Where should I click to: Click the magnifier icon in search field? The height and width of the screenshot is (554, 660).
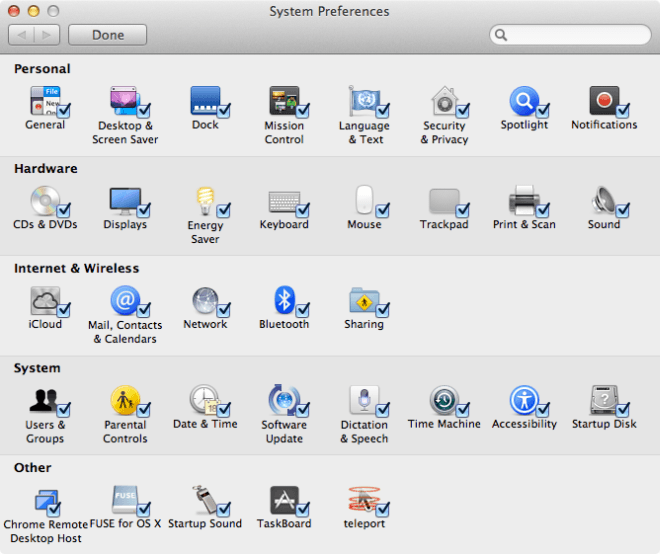(x=501, y=35)
